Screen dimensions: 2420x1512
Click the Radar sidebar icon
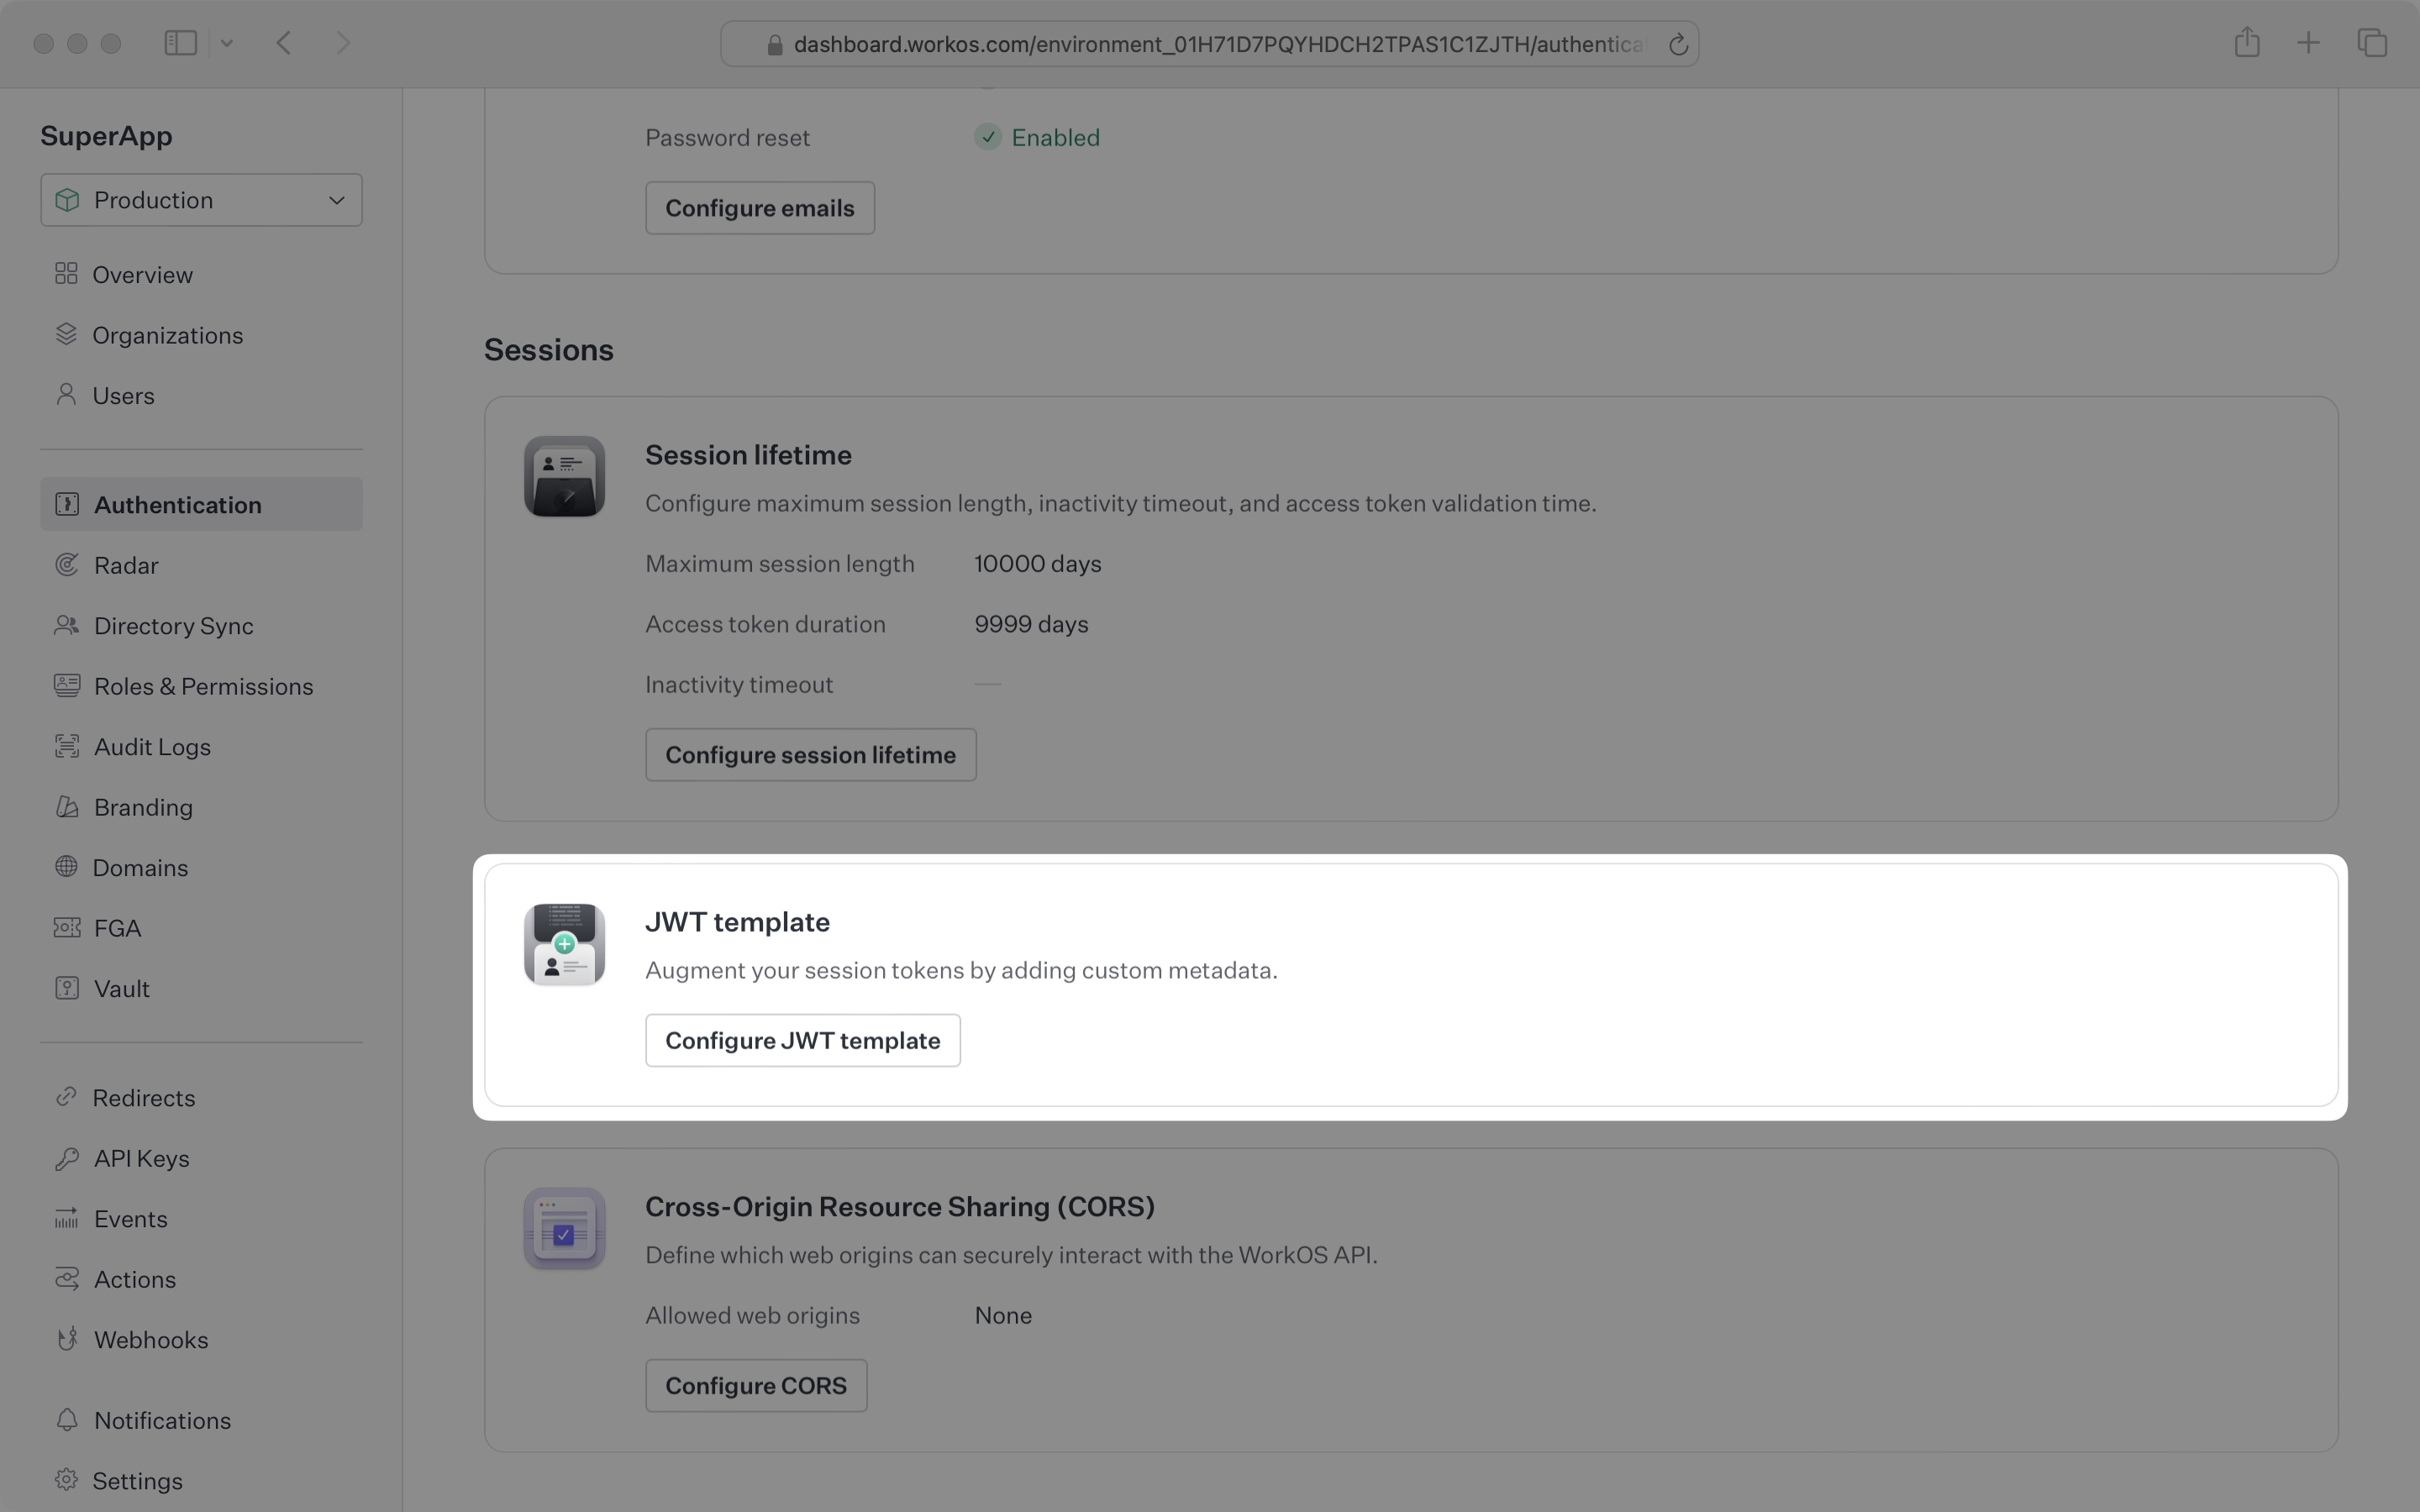(66, 564)
